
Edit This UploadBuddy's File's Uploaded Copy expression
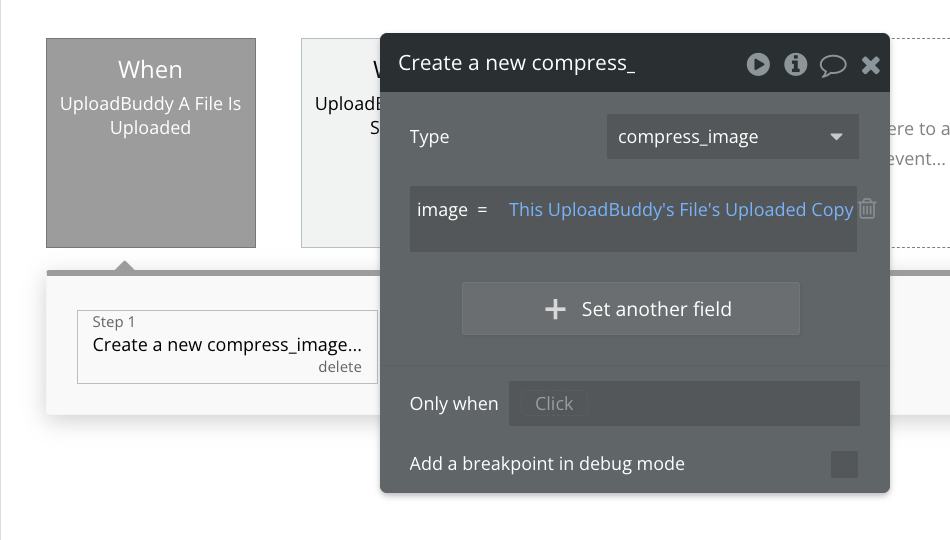point(680,210)
